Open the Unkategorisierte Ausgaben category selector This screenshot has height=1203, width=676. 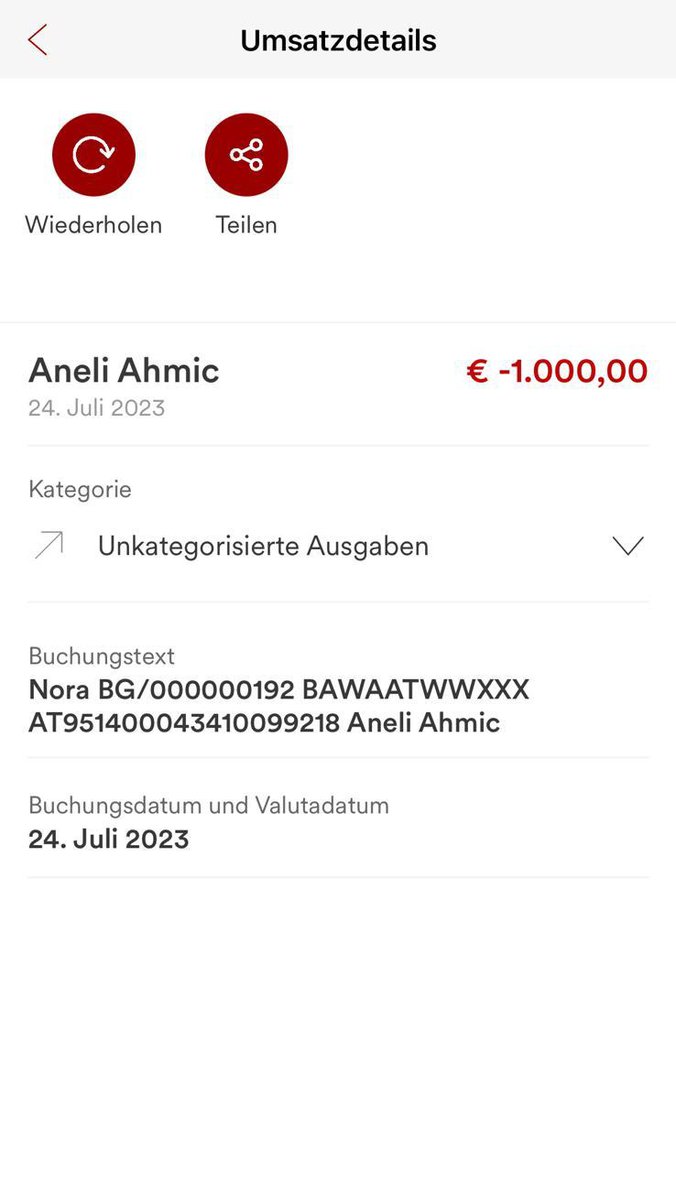pos(263,546)
